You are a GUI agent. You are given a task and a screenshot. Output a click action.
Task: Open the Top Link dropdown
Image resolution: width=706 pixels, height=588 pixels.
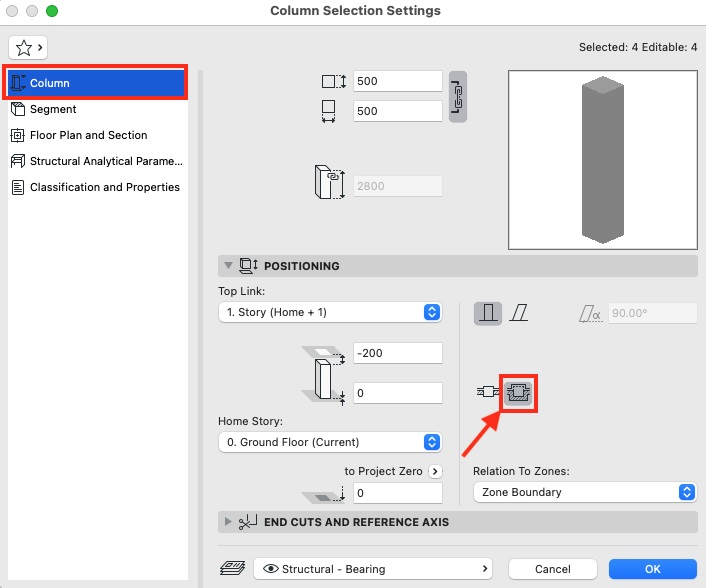point(330,312)
